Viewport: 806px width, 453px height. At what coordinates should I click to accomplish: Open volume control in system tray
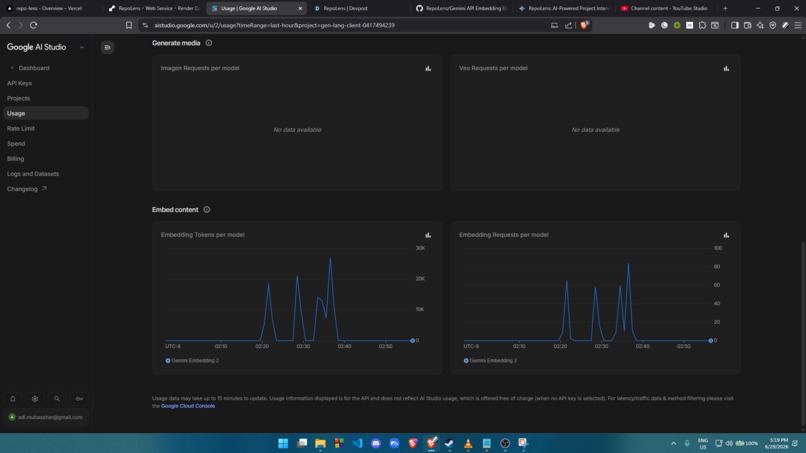pyautogui.click(x=729, y=443)
